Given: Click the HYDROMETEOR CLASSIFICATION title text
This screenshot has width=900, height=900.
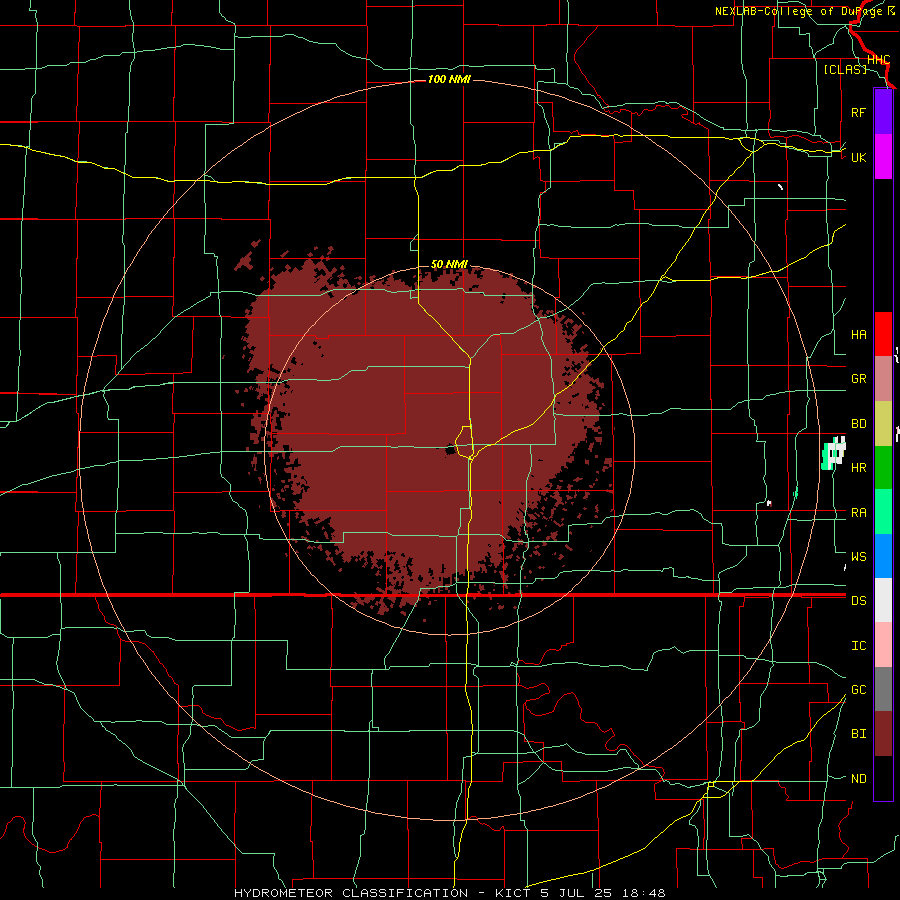Looking at the screenshot, I should coord(351,893).
